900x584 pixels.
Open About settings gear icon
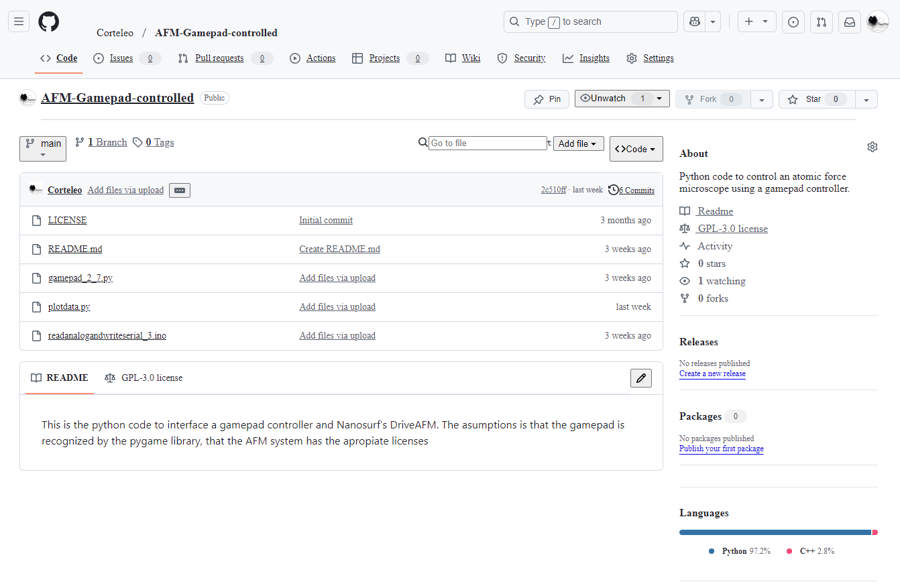(x=872, y=147)
